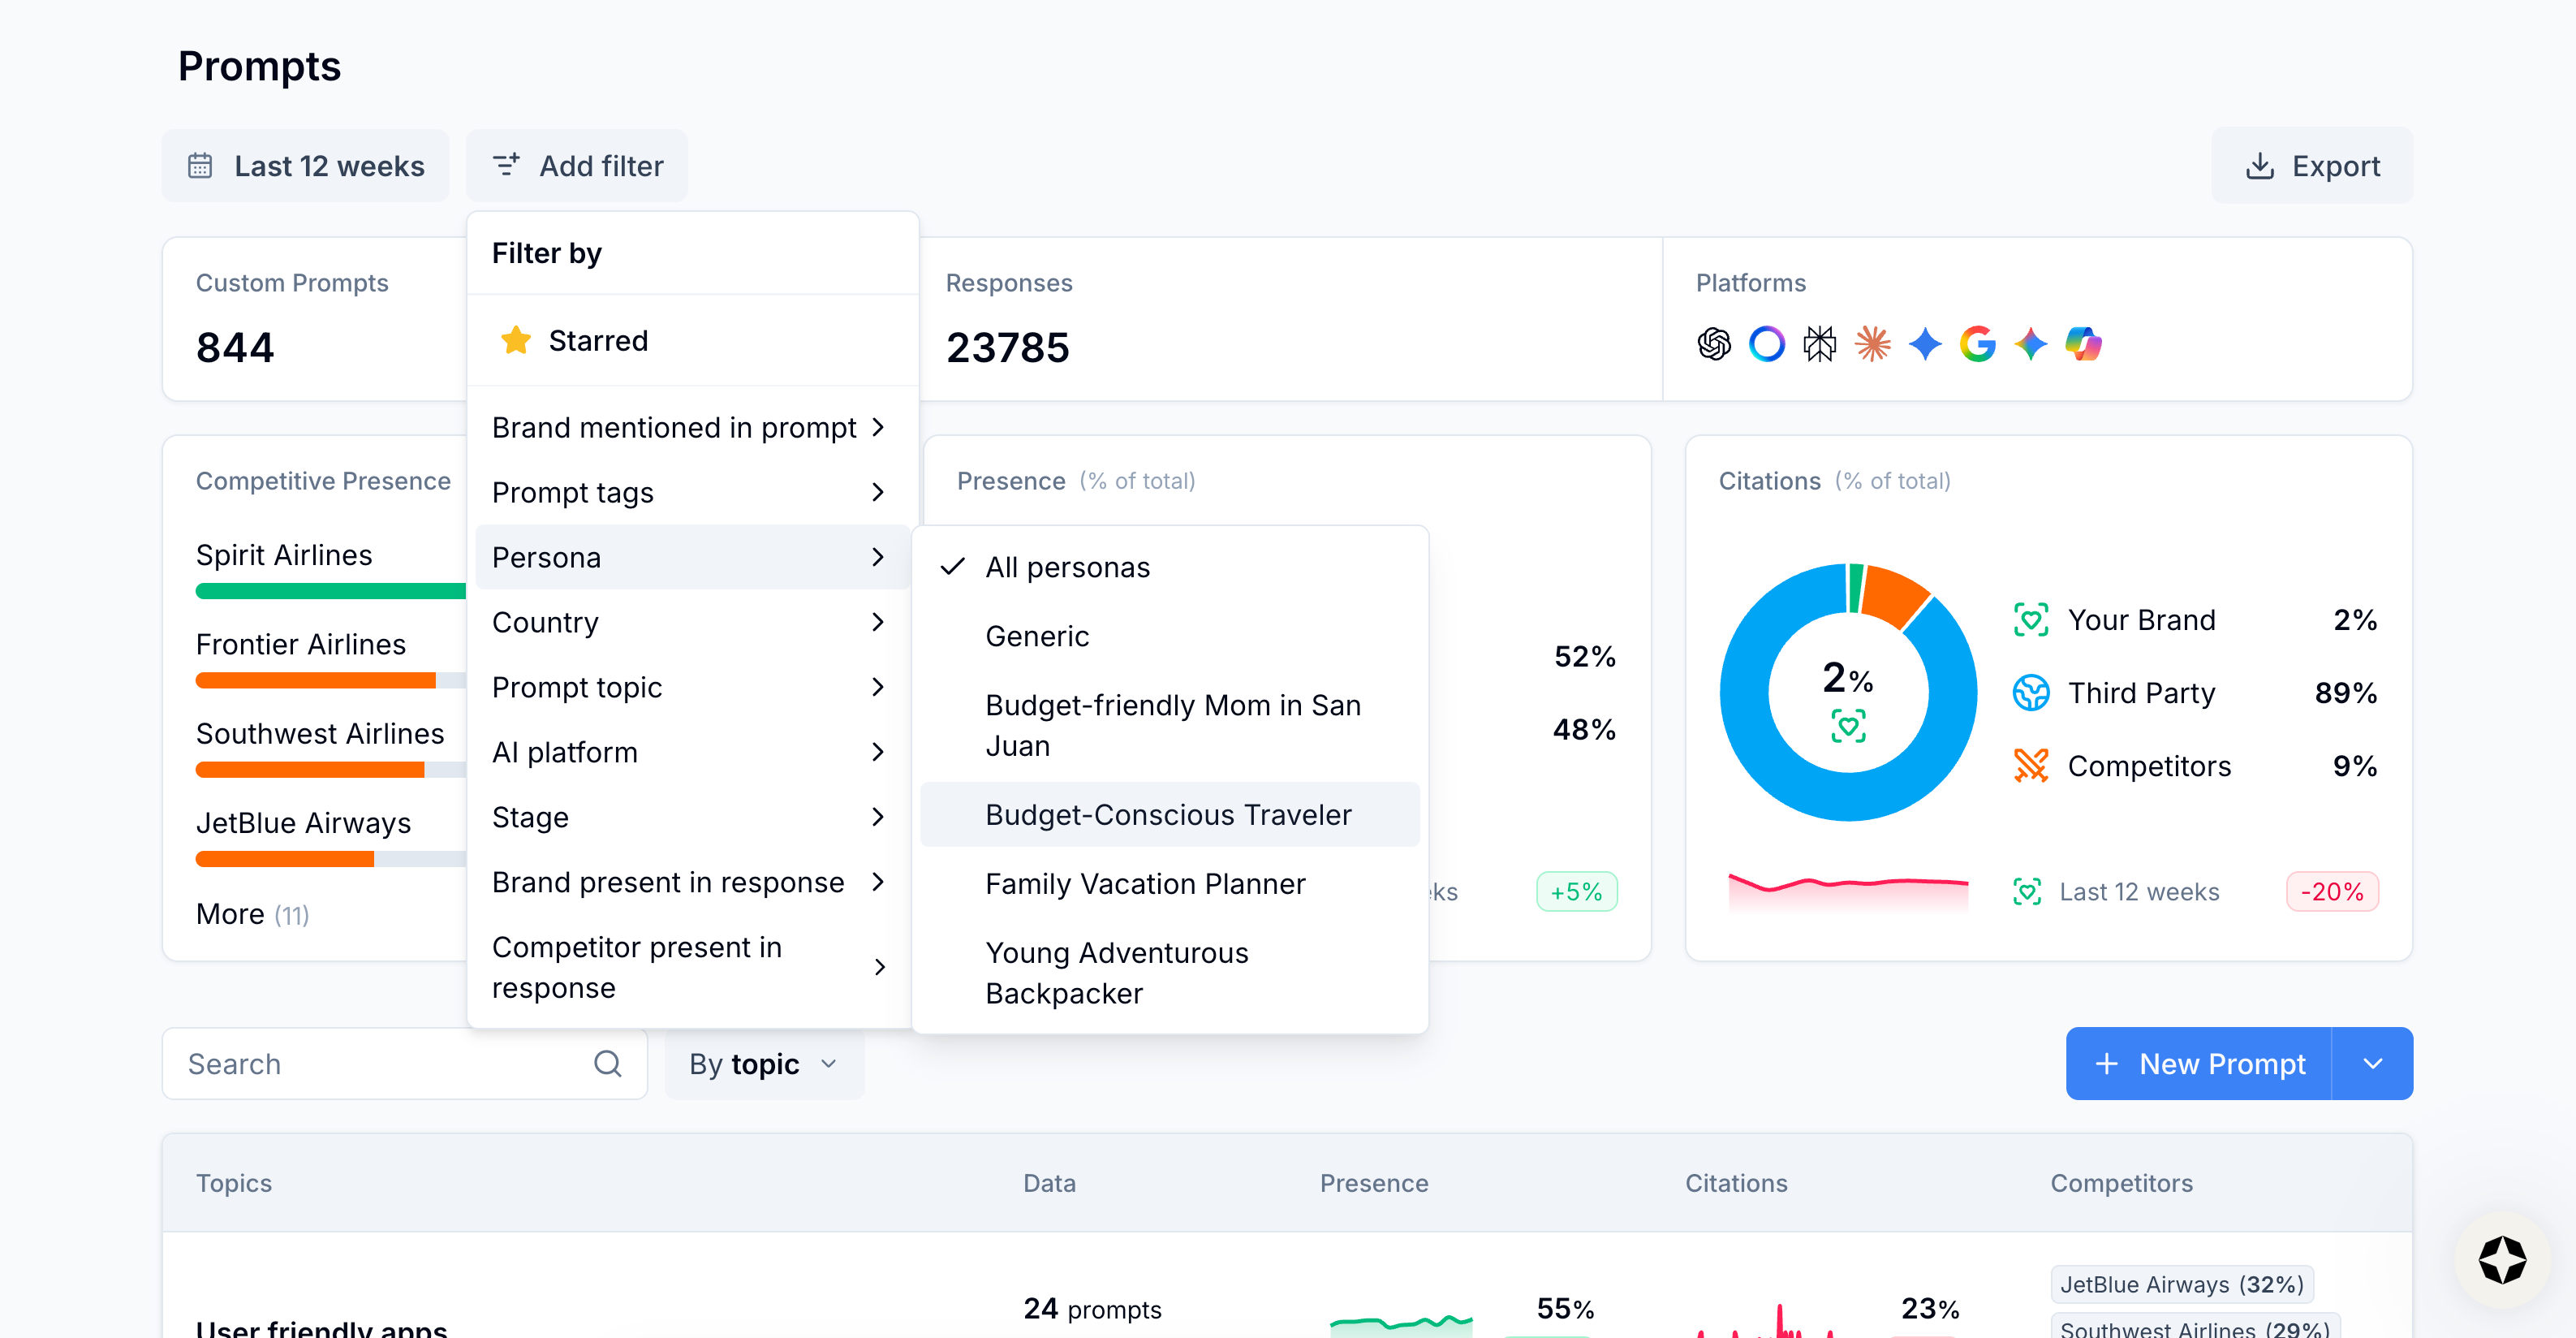Select Budget-Conscious Traveler persona
The image size is (2576, 1338).
pos(1167,814)
